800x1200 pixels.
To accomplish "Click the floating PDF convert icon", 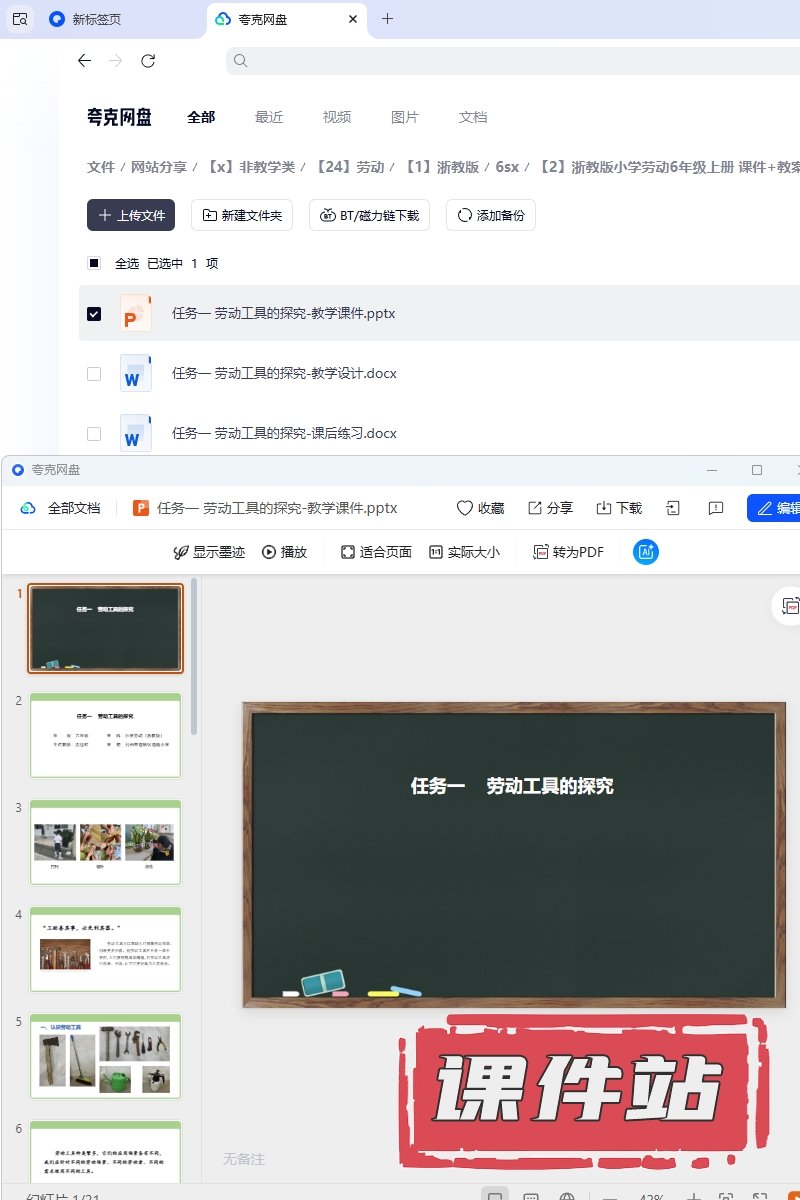I will point(790,607).
